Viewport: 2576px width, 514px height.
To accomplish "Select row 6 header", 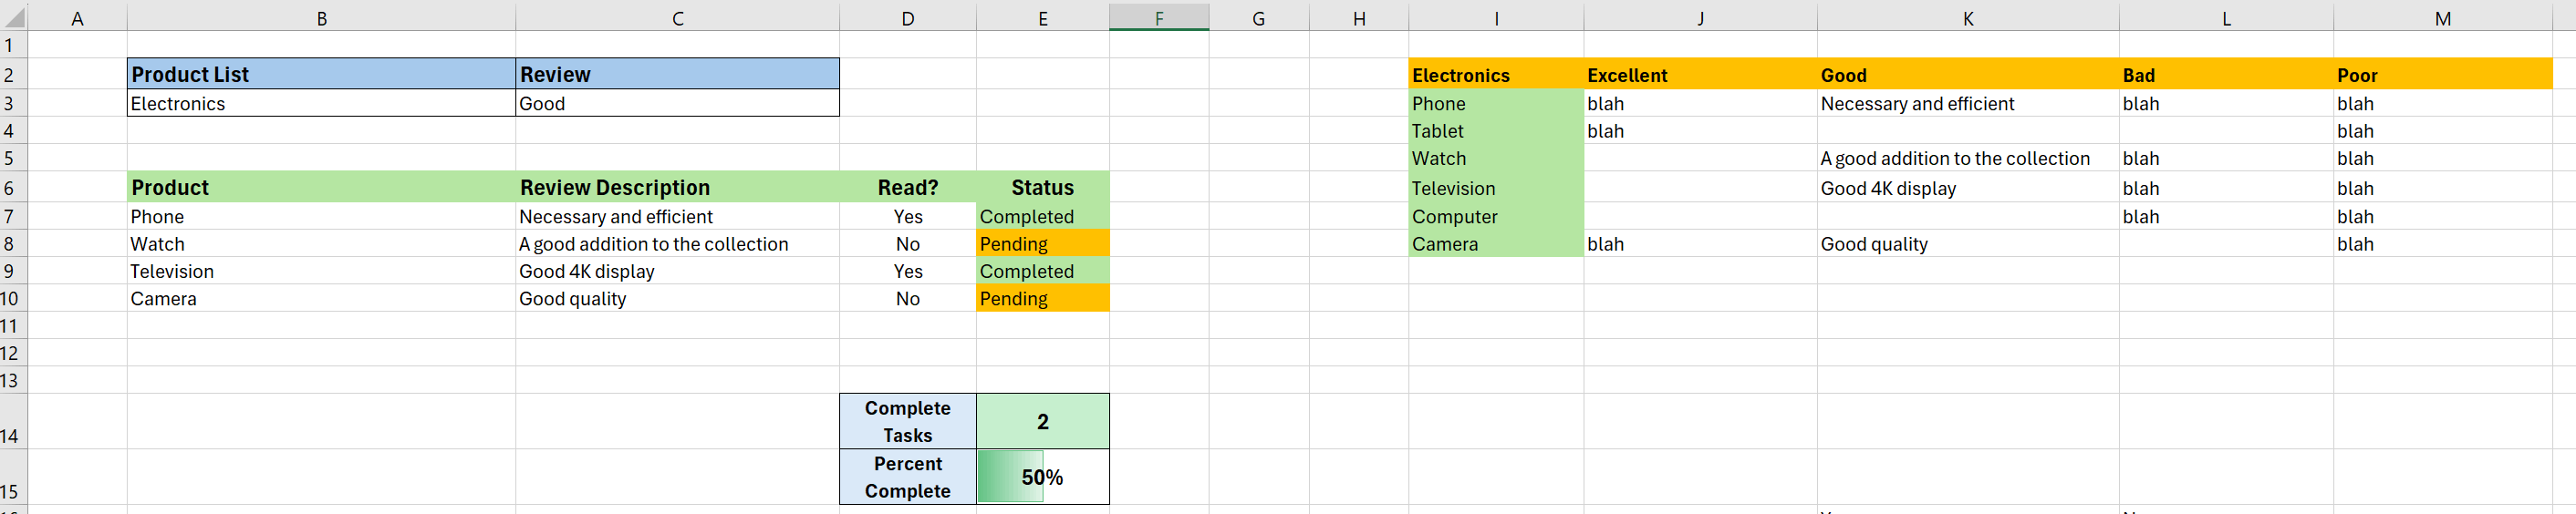I will click(x=12, y=187).
